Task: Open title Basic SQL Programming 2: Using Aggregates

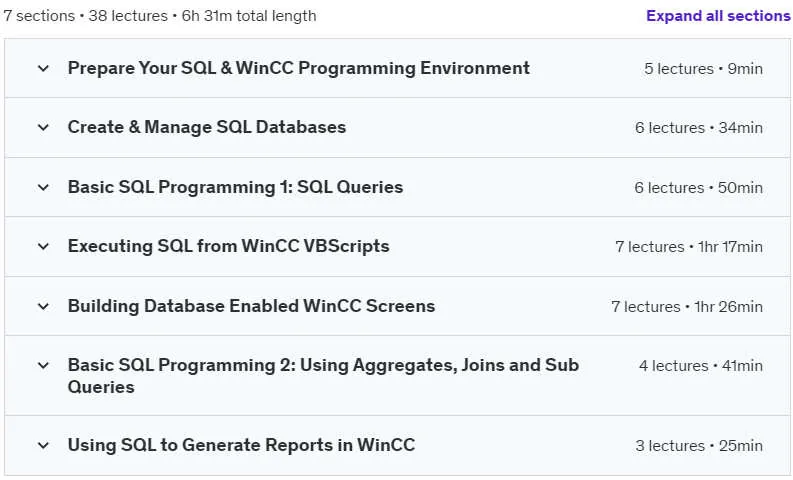Action: pyautogui.click(x=323, y=376)
